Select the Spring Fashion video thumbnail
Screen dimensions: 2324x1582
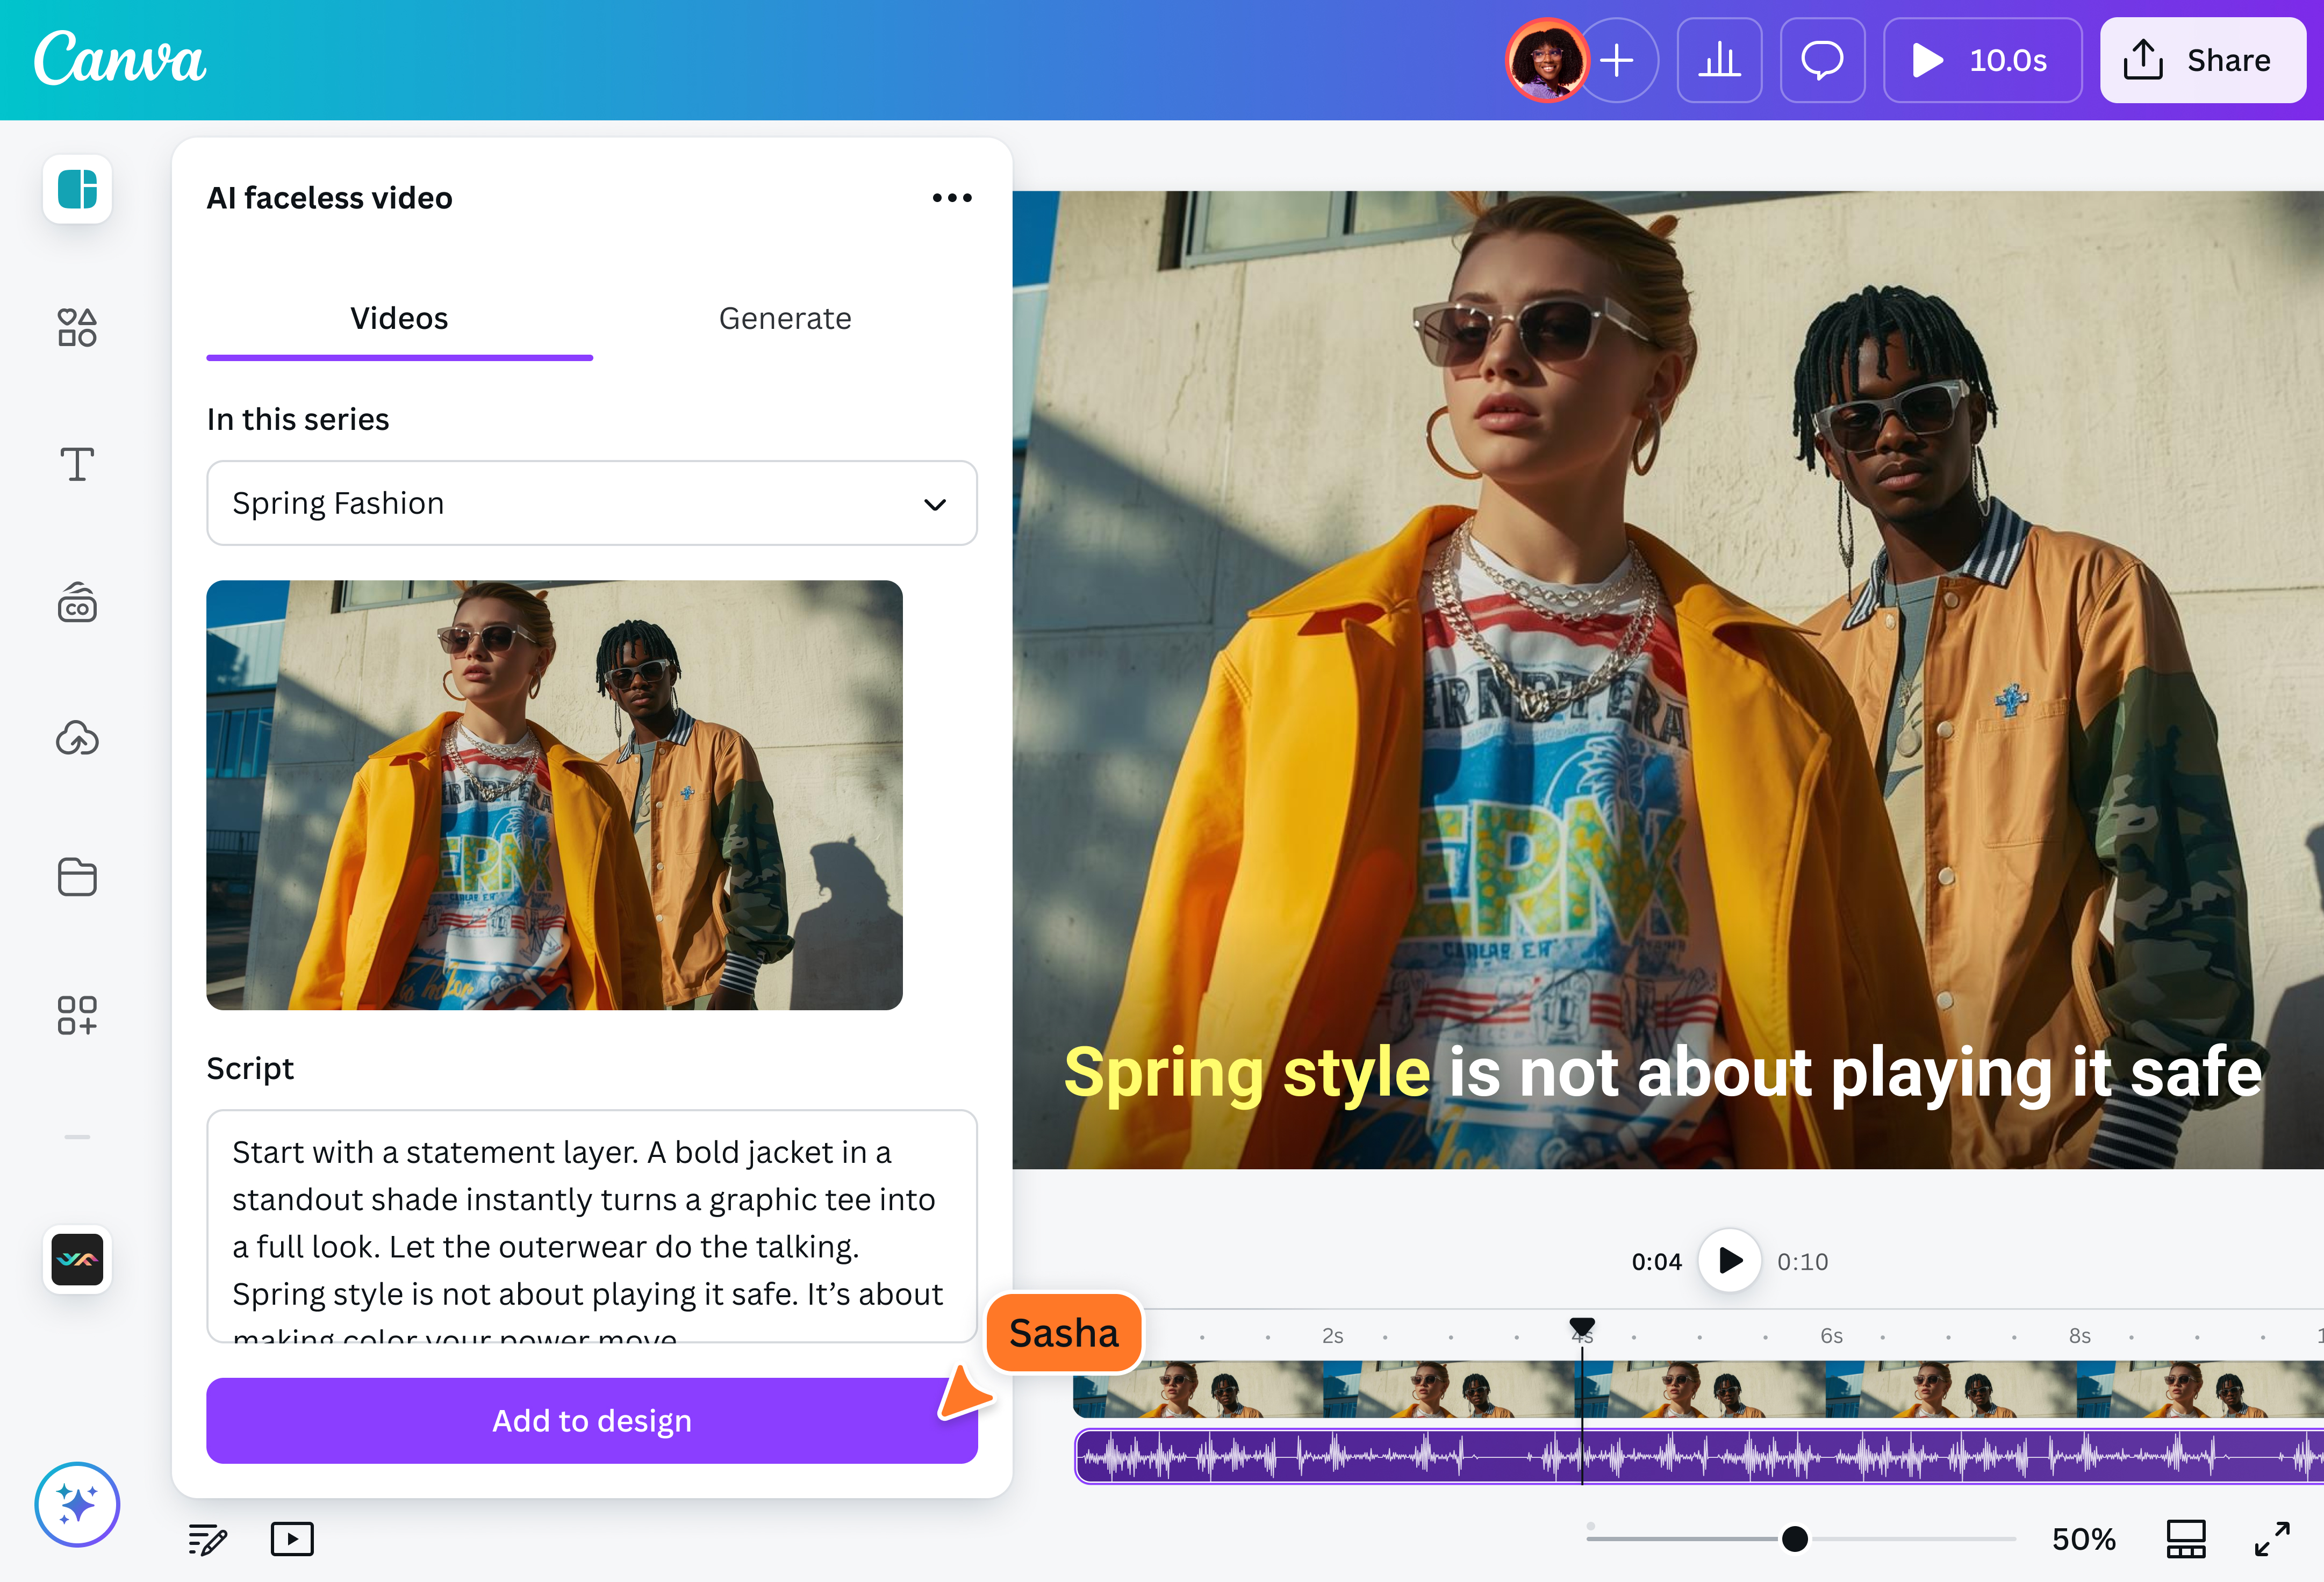(554, 795)
